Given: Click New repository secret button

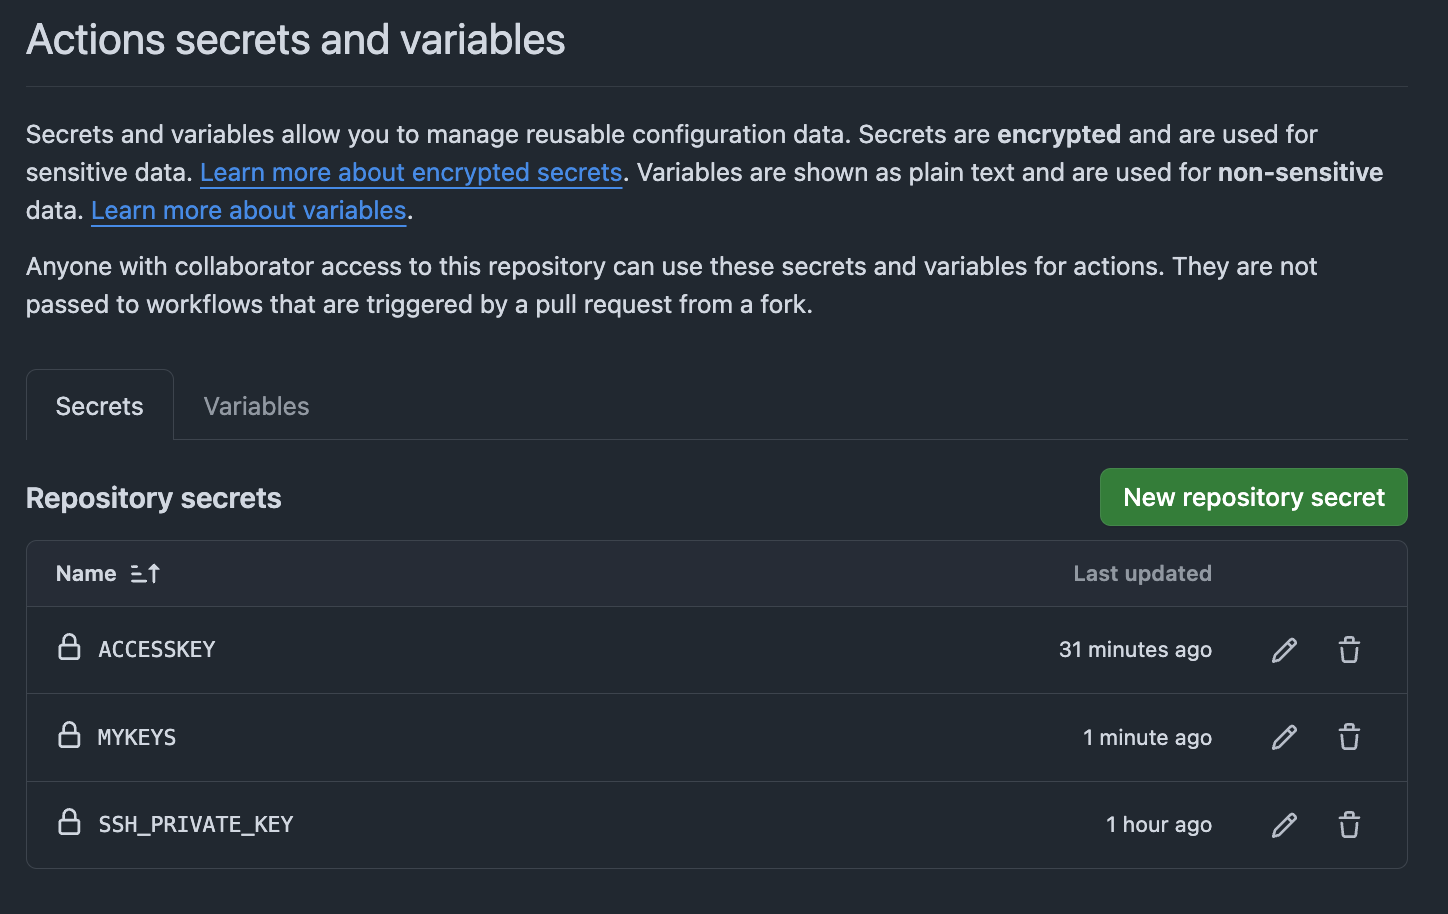Looking at the screenshot, I should point(1253,497).
